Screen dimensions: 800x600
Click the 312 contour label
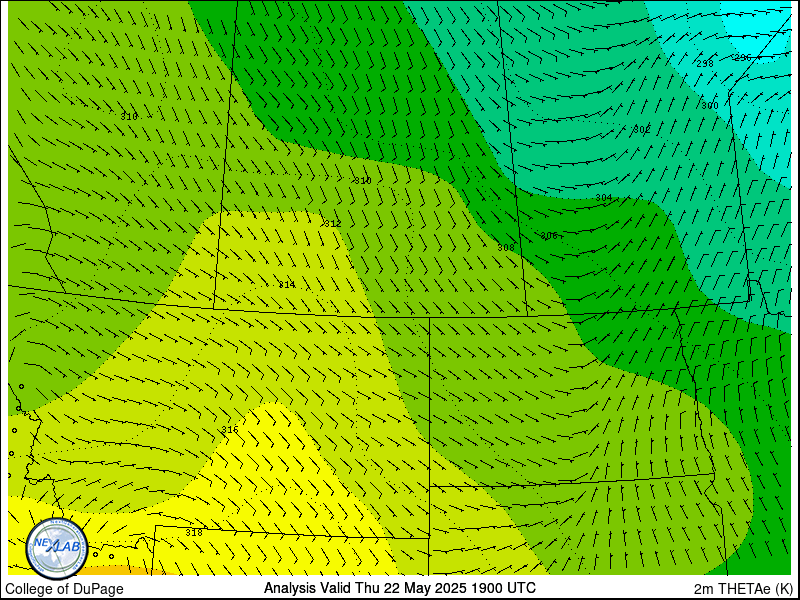(x=333, y=224)
